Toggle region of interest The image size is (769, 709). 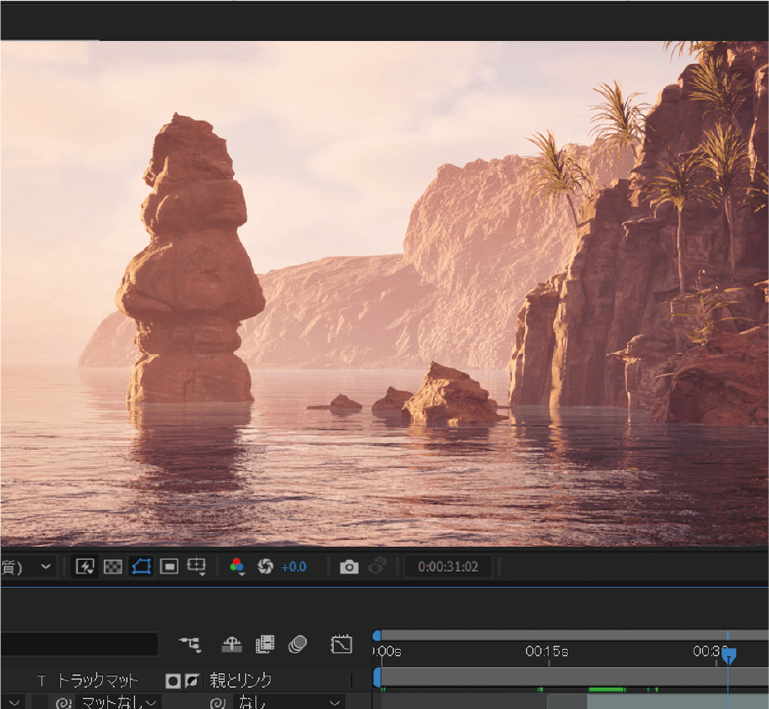pos(169,567)
